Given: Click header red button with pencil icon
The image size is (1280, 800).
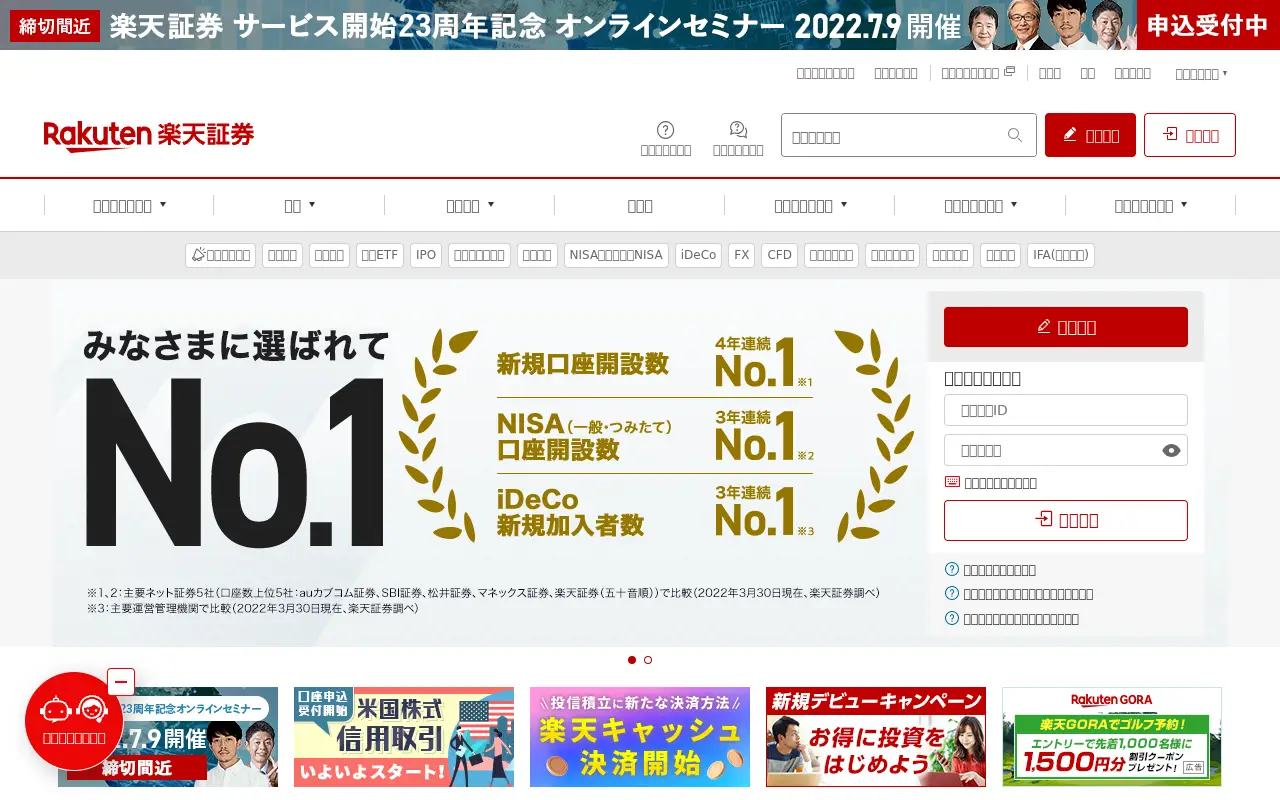Looking at the screenshot, I should (1090, 135).
